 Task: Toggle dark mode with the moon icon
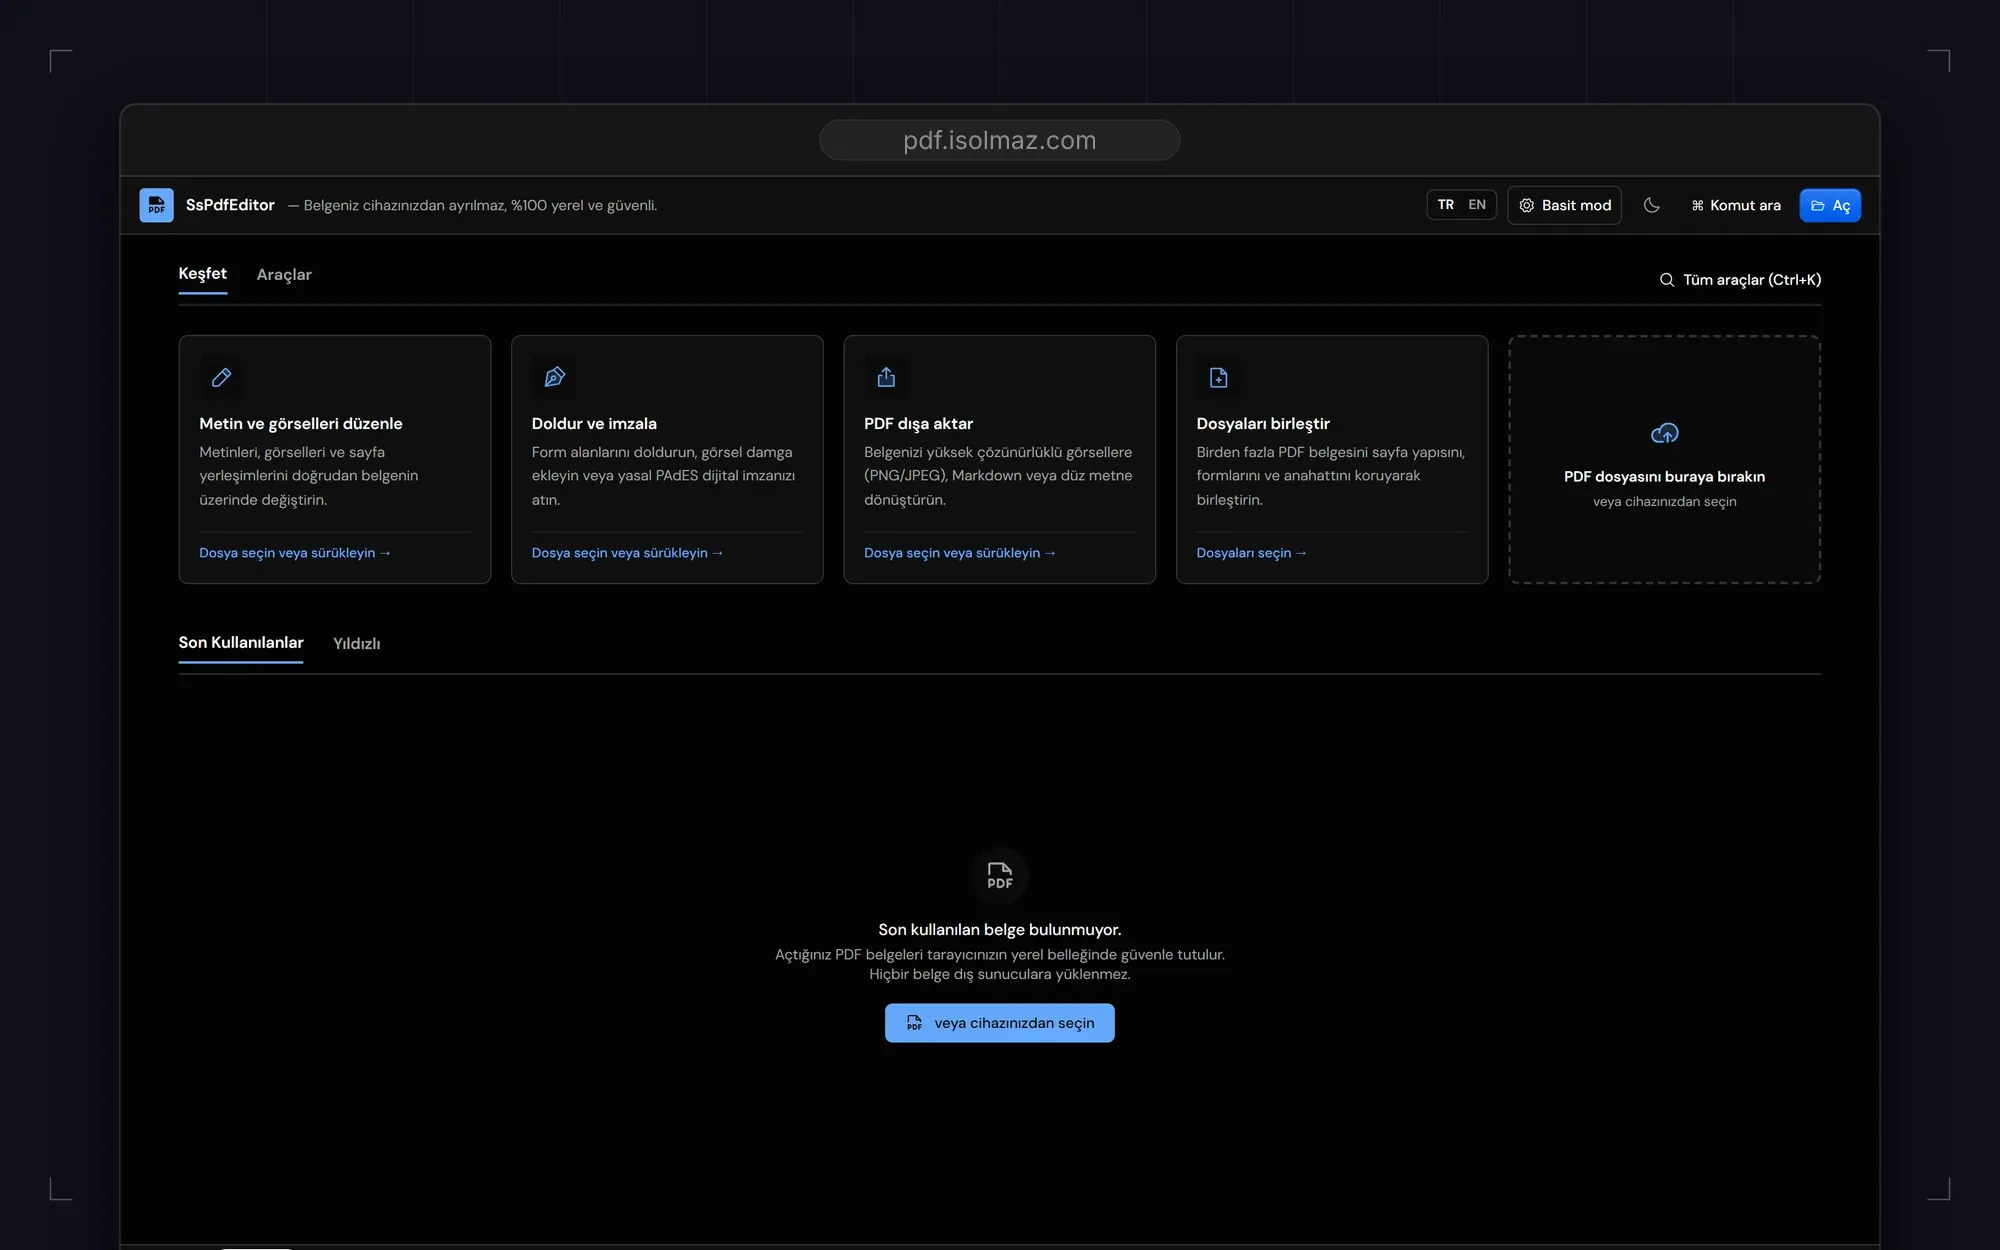1652,205
